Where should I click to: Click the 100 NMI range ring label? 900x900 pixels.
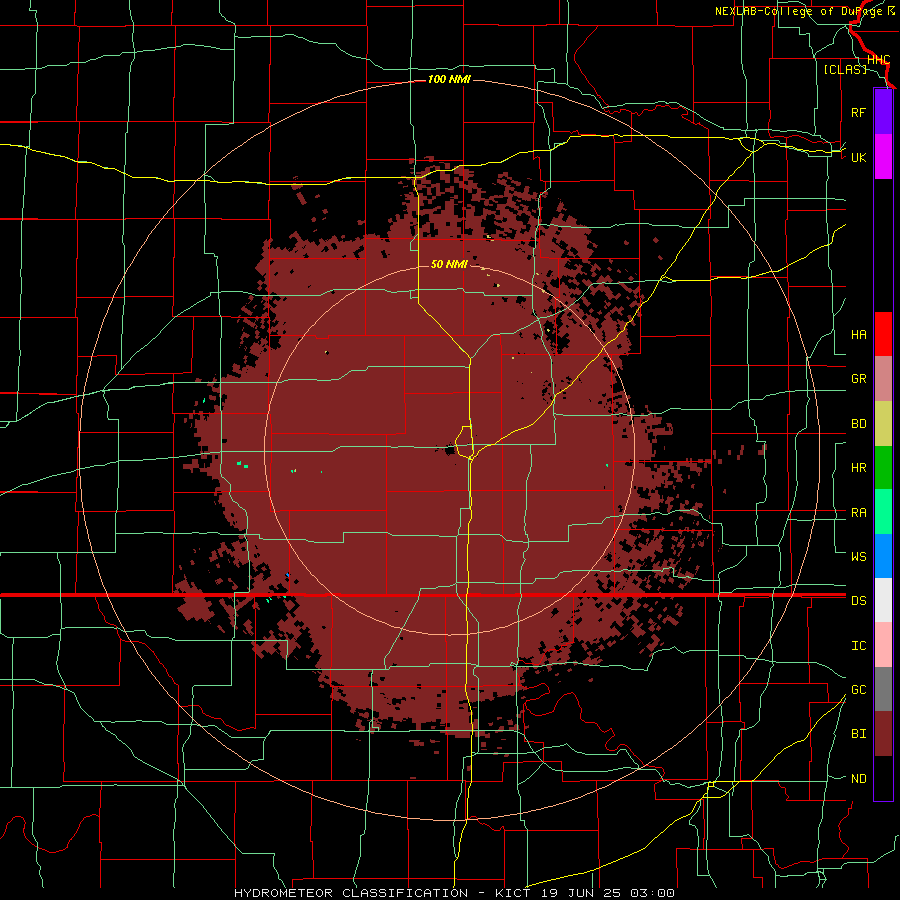tap(449, 79)
